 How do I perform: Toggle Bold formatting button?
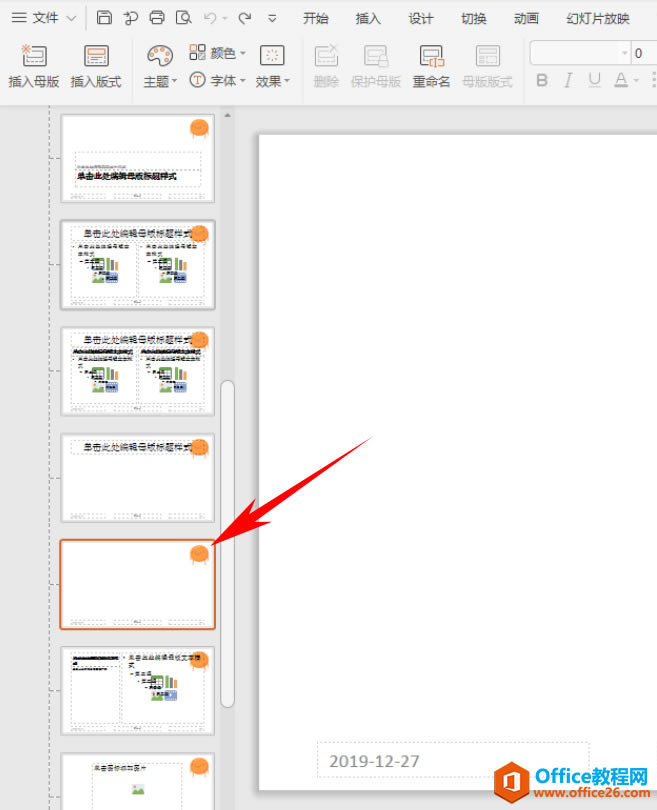pyautogui.click(x=542, y=80)
